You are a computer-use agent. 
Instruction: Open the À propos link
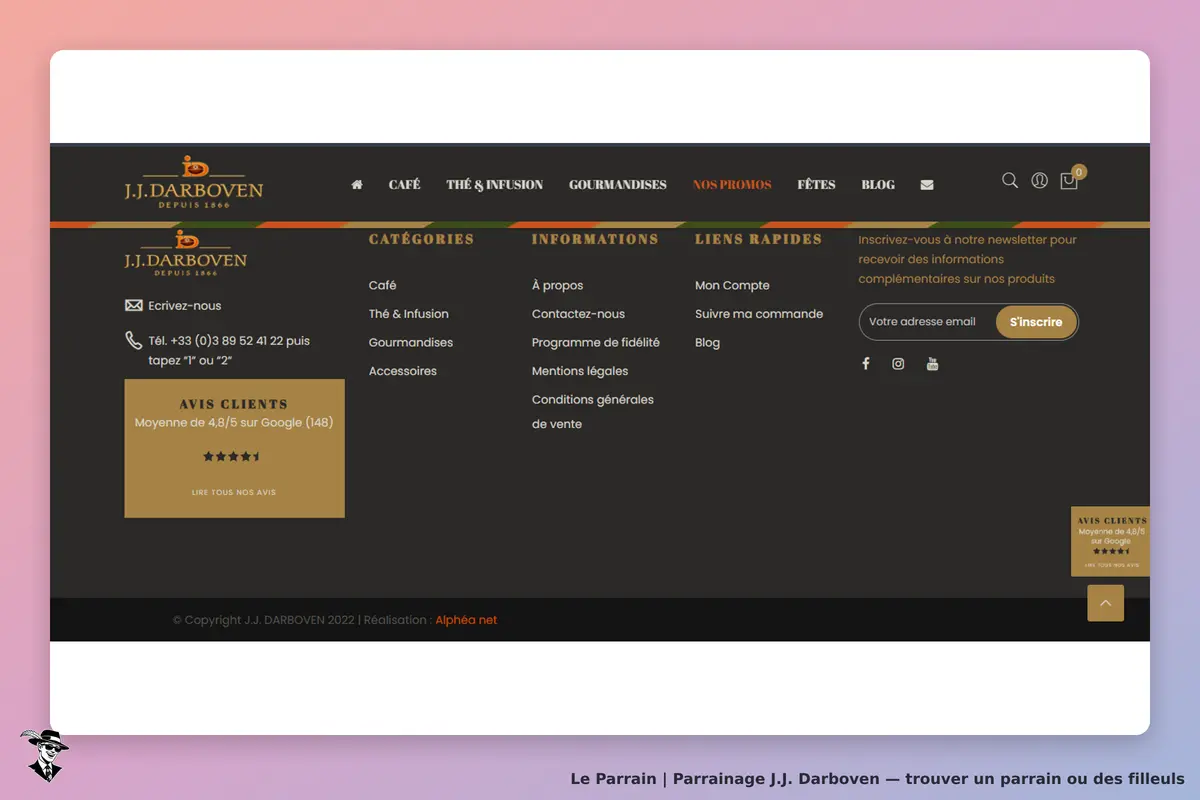558,286
